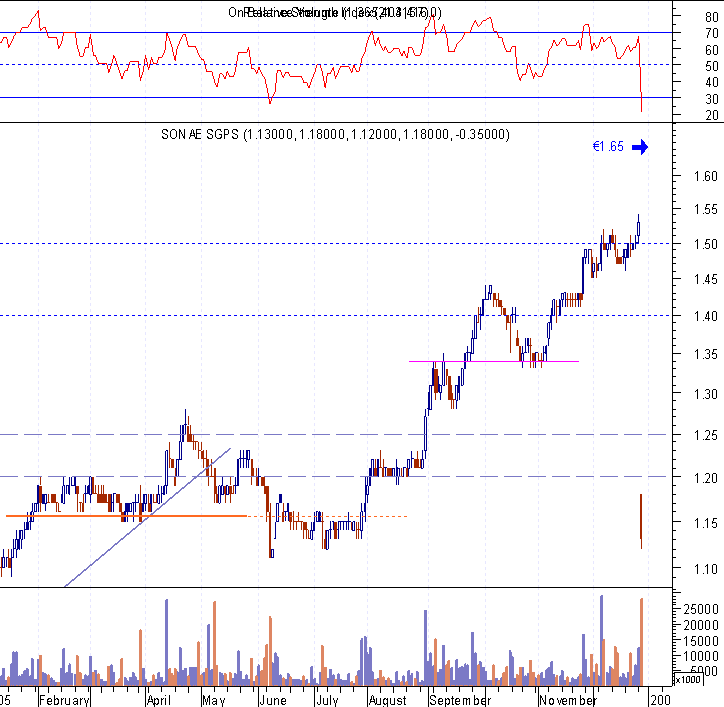Viewport: 724px width, 707px height.
Task: Click the May label on the time axis
Action: [213, 700]
